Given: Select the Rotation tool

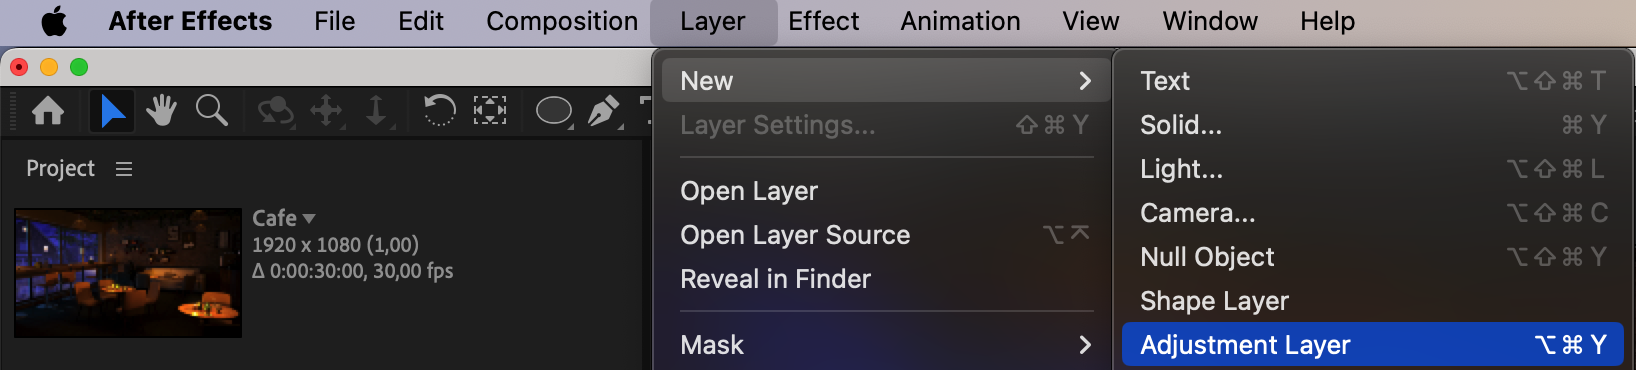Looking at the screenshot, I should point(439,110).
